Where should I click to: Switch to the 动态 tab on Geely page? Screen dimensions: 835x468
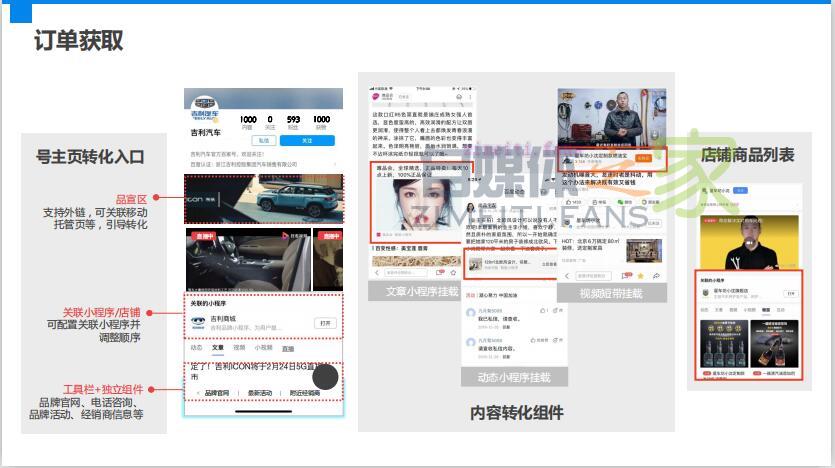(197, 348)
